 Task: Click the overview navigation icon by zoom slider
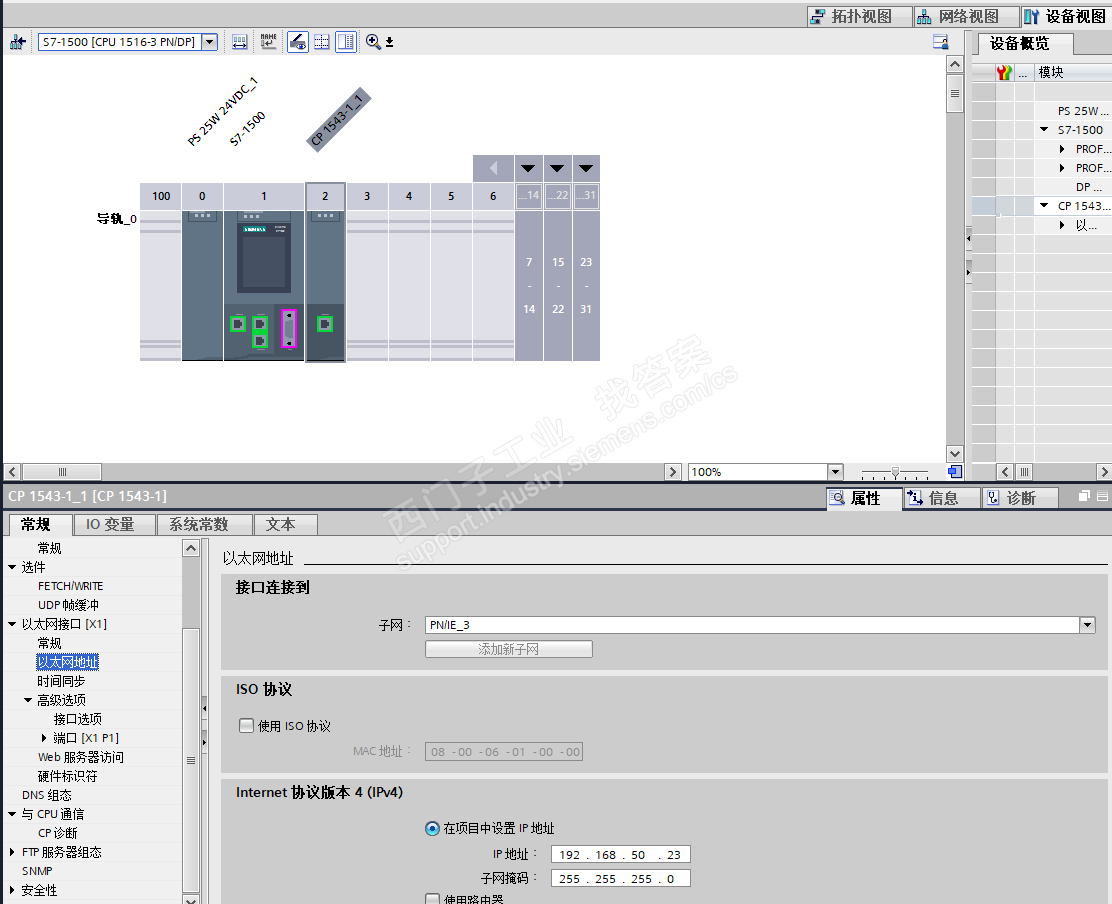coord(955,471)
